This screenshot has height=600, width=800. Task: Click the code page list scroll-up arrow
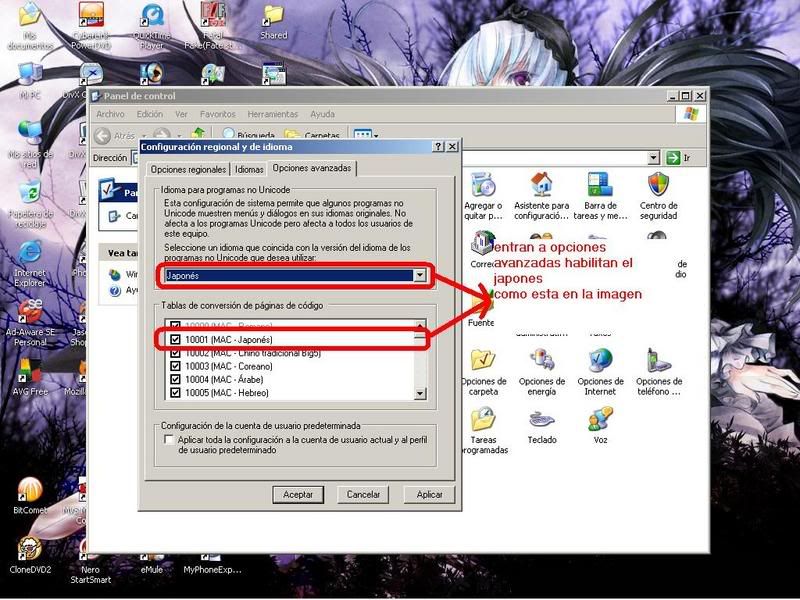coord(420,325)
